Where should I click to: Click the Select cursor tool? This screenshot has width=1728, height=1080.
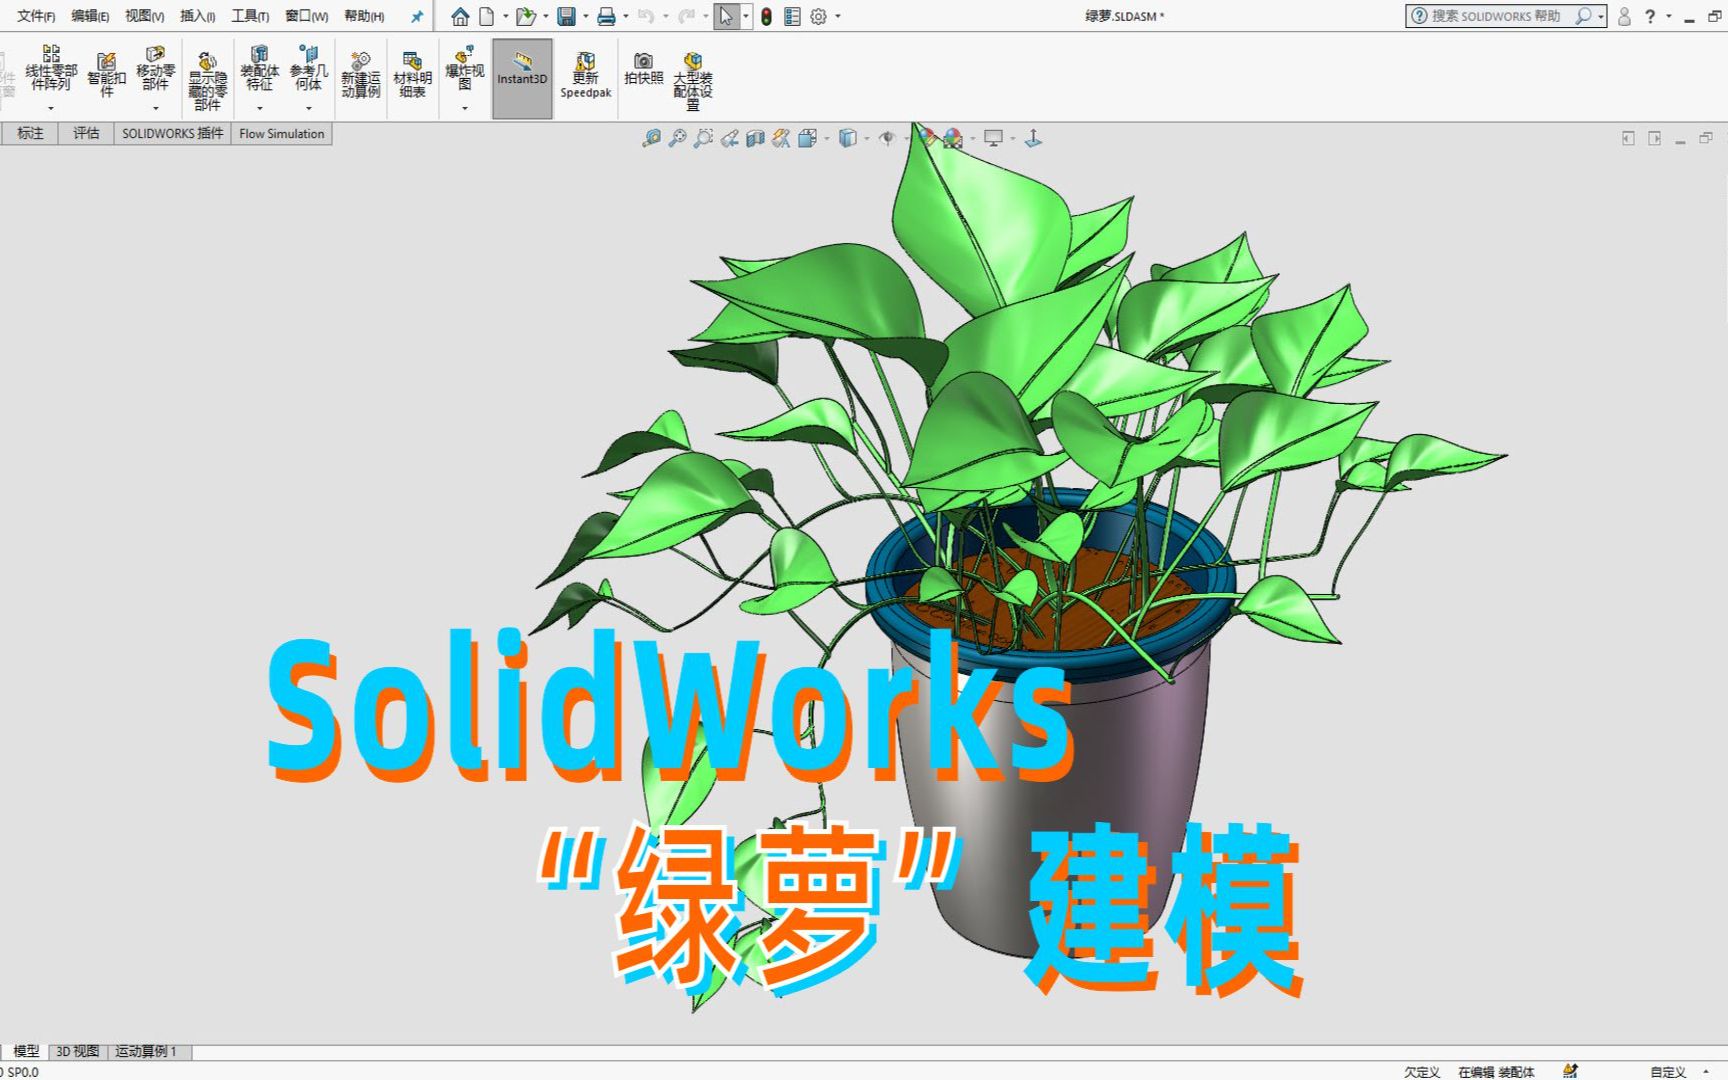pos(726,16)
